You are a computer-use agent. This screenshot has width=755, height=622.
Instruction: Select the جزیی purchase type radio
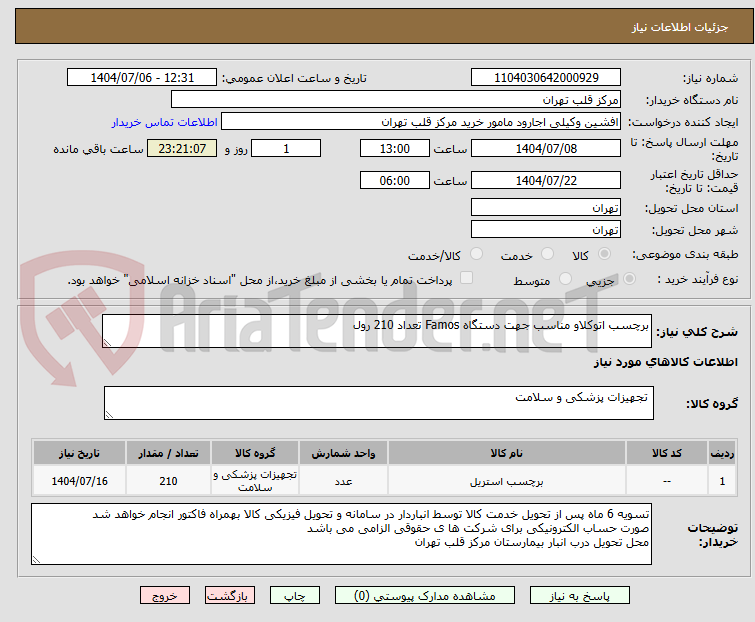629,279
